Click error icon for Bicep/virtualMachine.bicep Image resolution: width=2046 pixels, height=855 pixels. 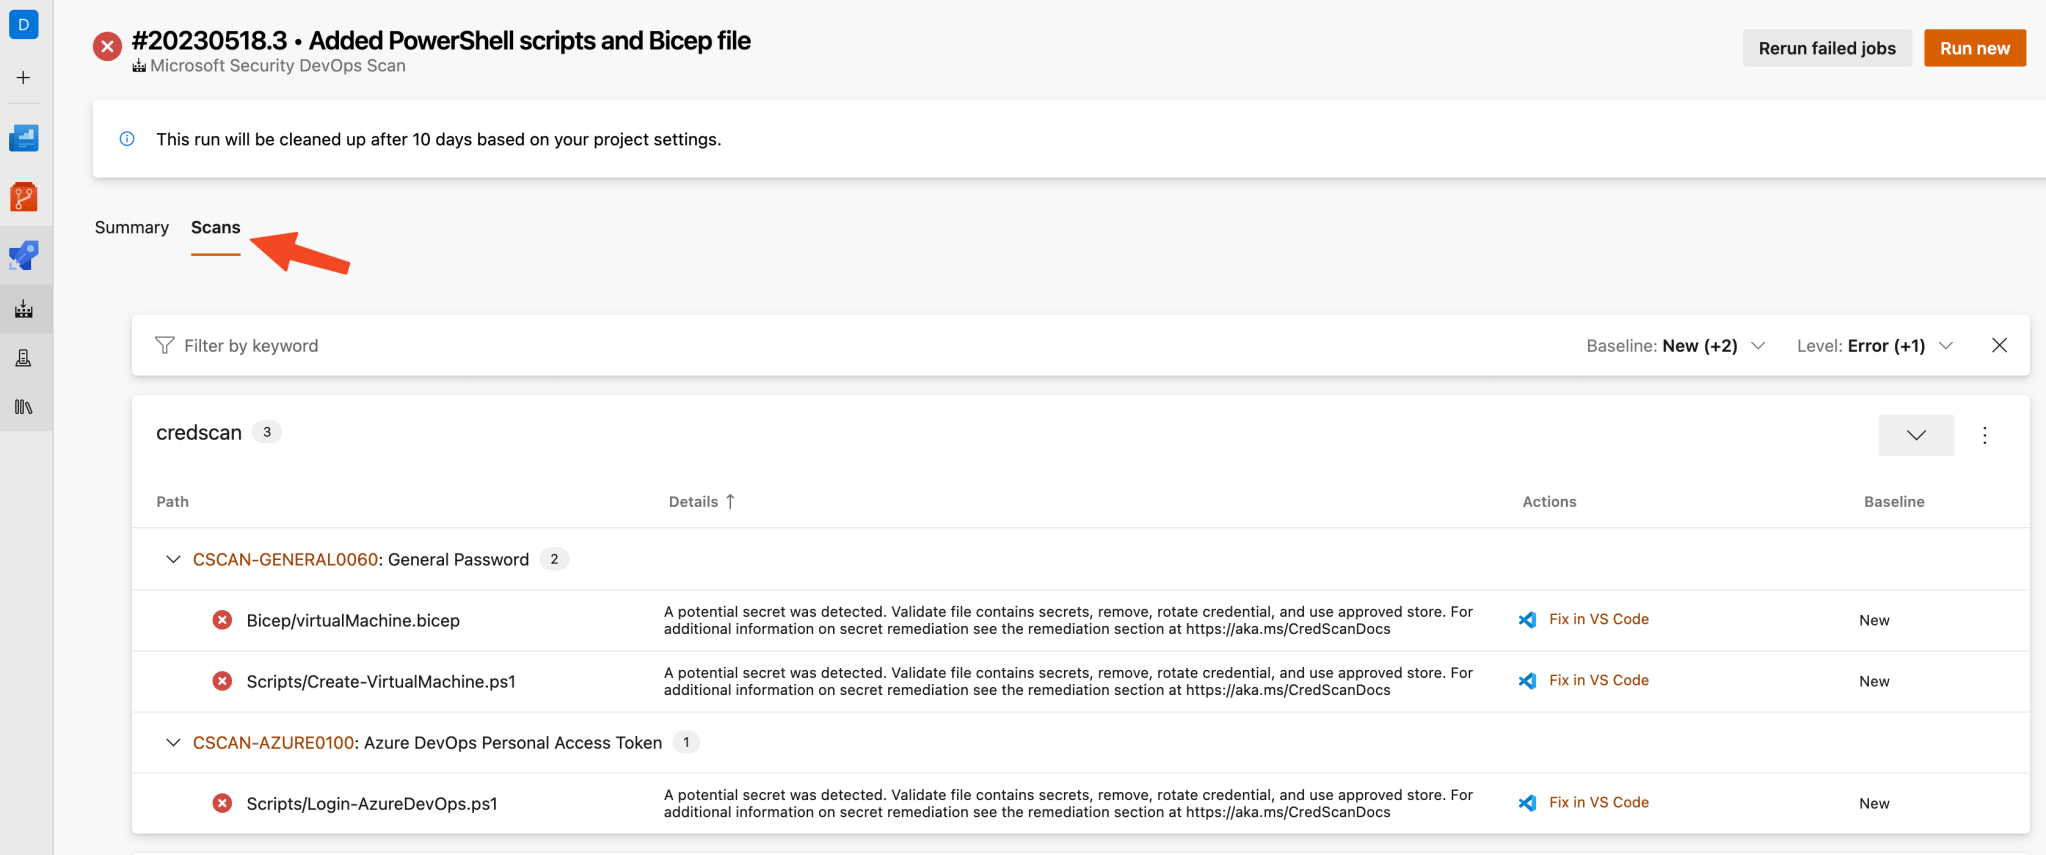click(x=222, y=620)
